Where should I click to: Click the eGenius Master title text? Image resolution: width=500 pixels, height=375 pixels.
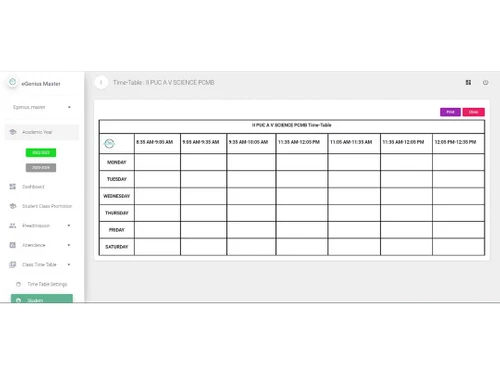[x=41, y=84]
